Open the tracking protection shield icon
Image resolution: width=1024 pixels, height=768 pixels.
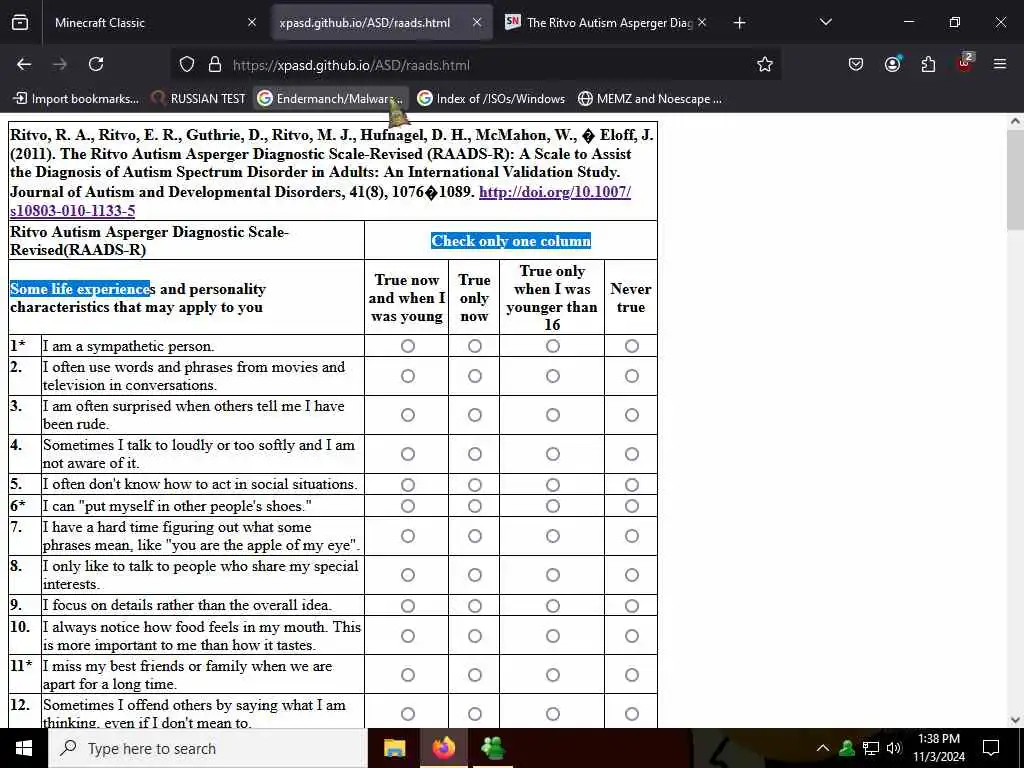pos(187,65)
